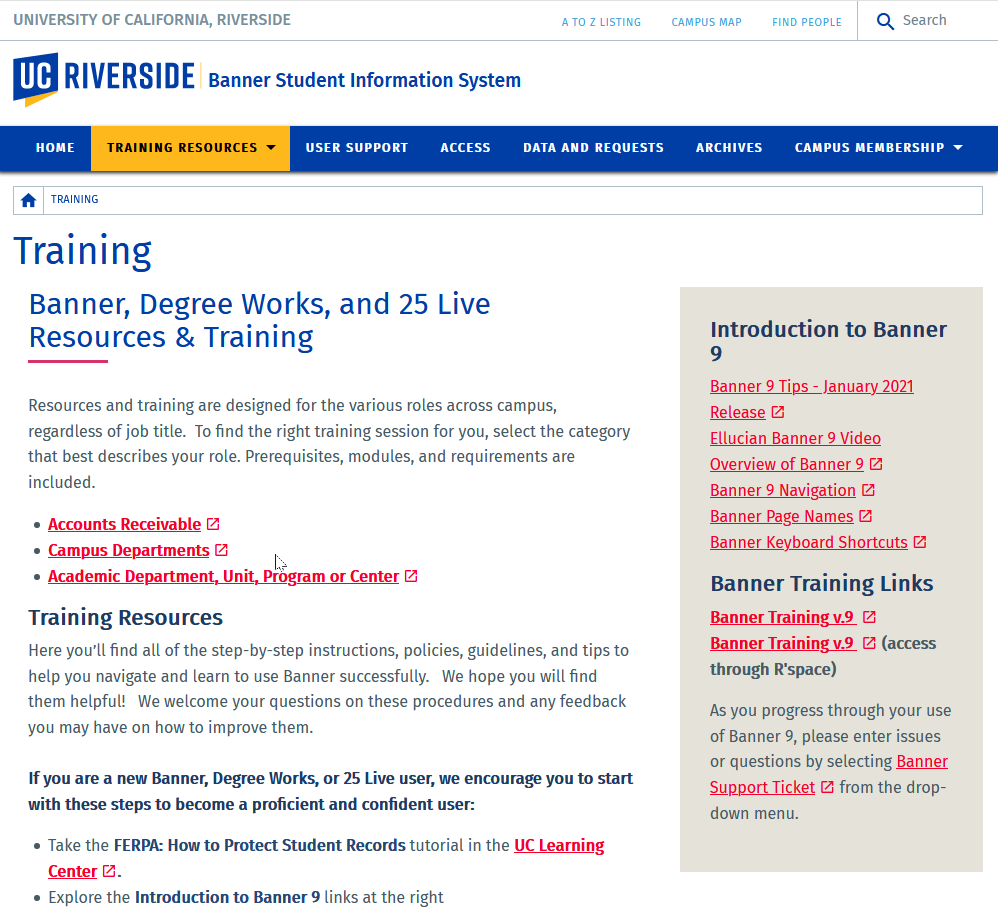The width and height of the screenshot is (998, 908).
Task: Click the external-link icon beside Overview of Banner 9
Action: coord(876,463)
